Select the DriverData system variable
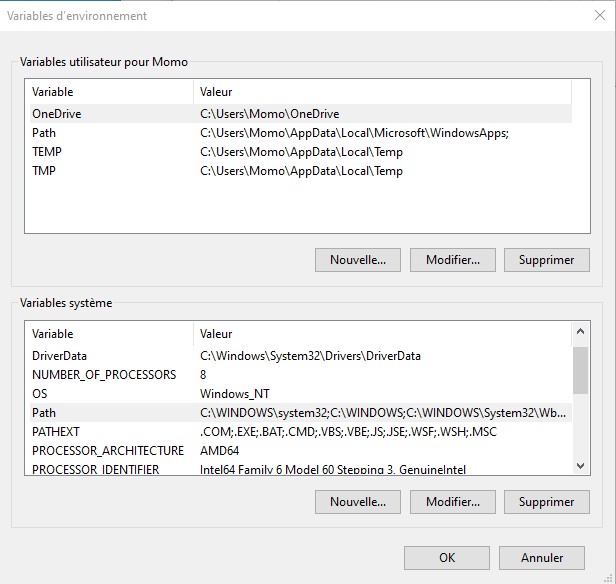The image size is (616, 584). (x=59, y=356)
